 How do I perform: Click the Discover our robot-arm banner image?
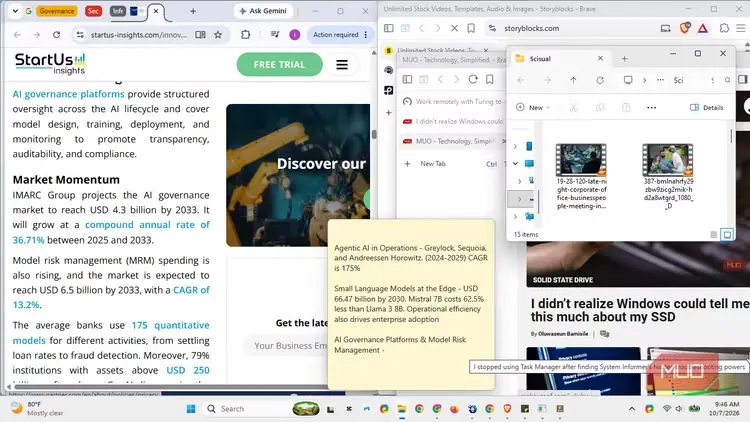click(298, 175)
